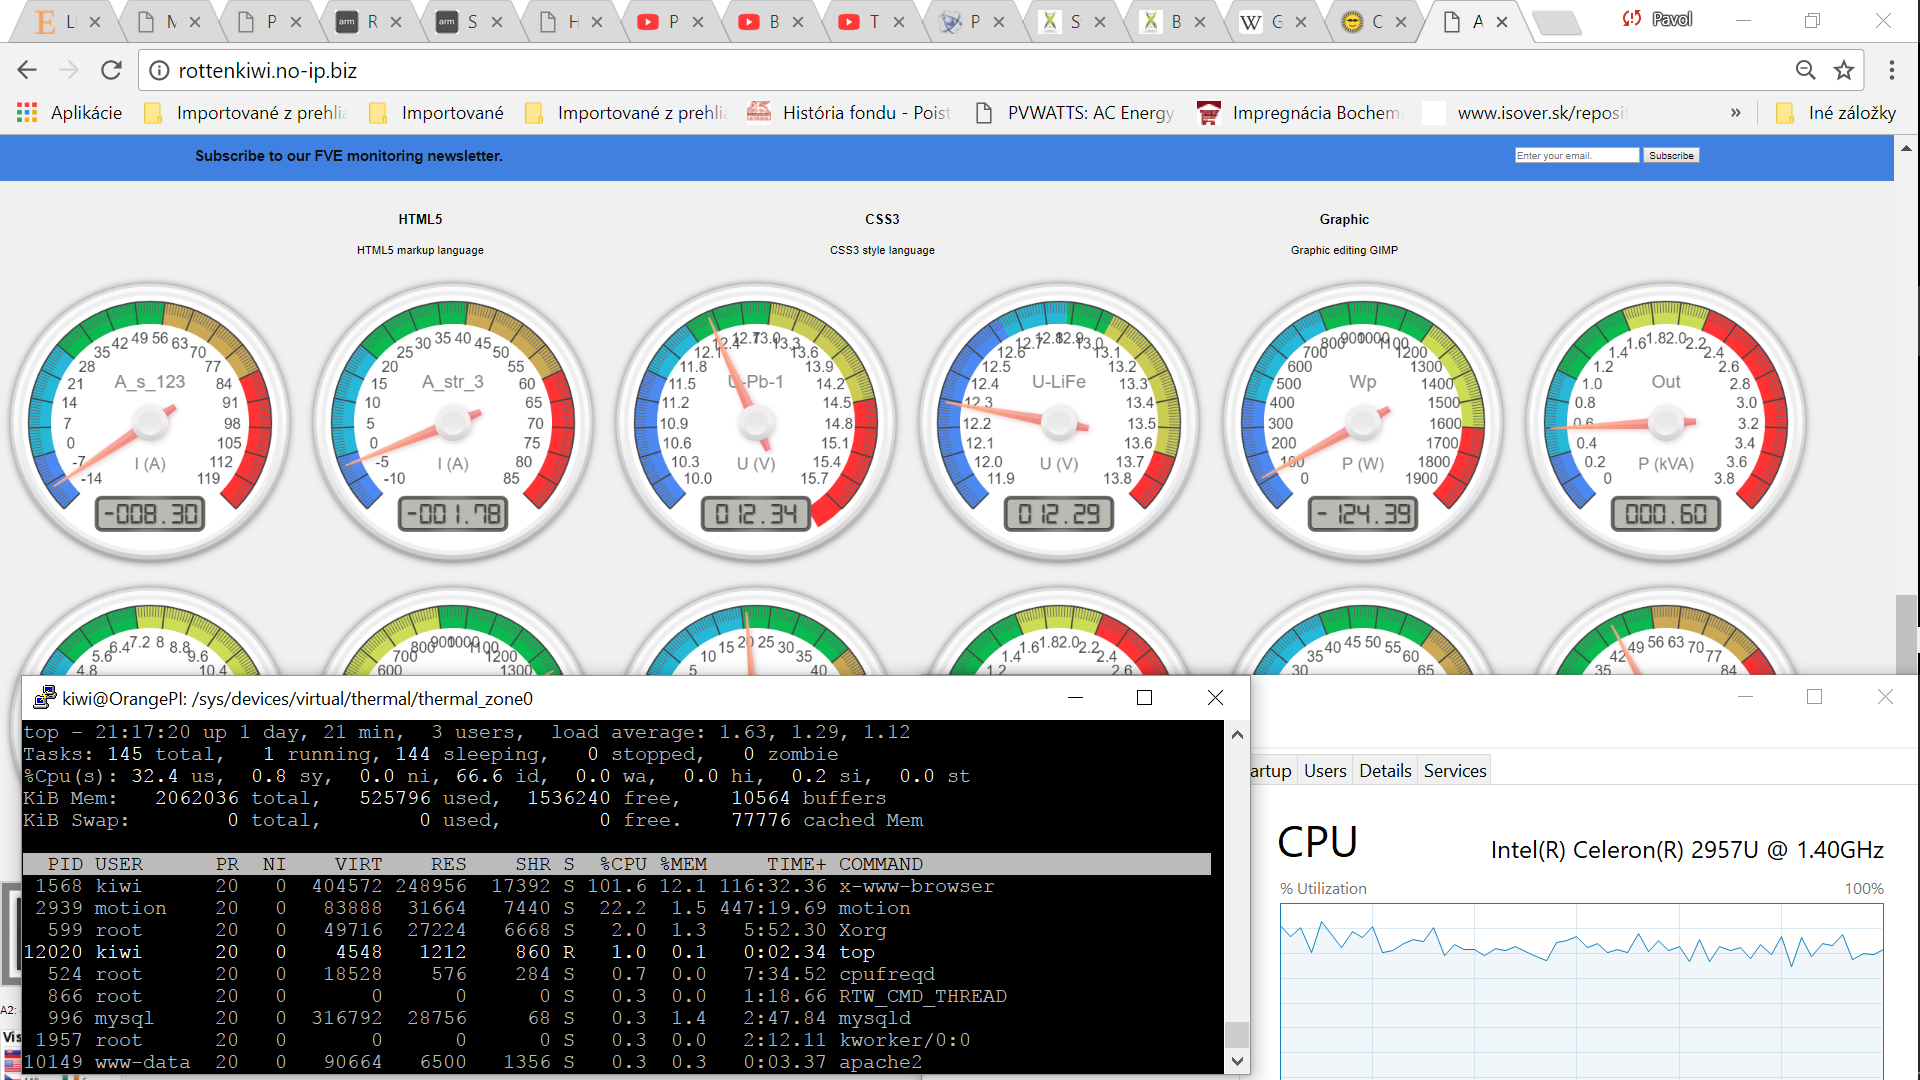Click the newsletter email input field
The width and height of the screenshot is (1920, 1080).
click(x=1576, y=156)
